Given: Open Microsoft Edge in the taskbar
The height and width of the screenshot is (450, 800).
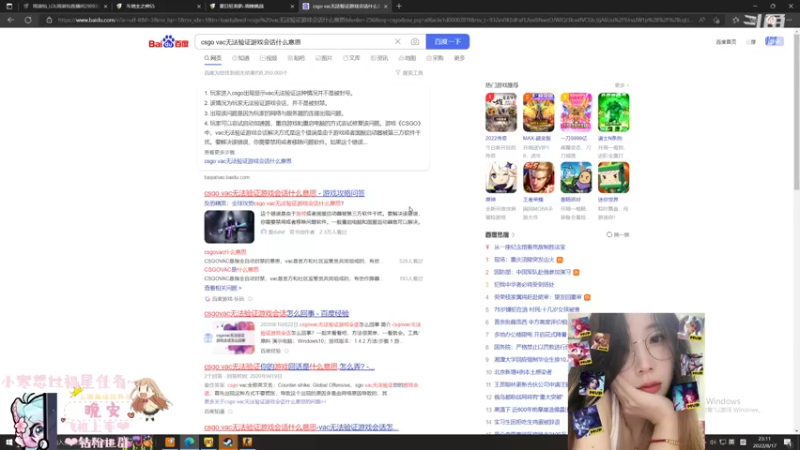Looking at the screenshot, I should (x=189, y=442).
